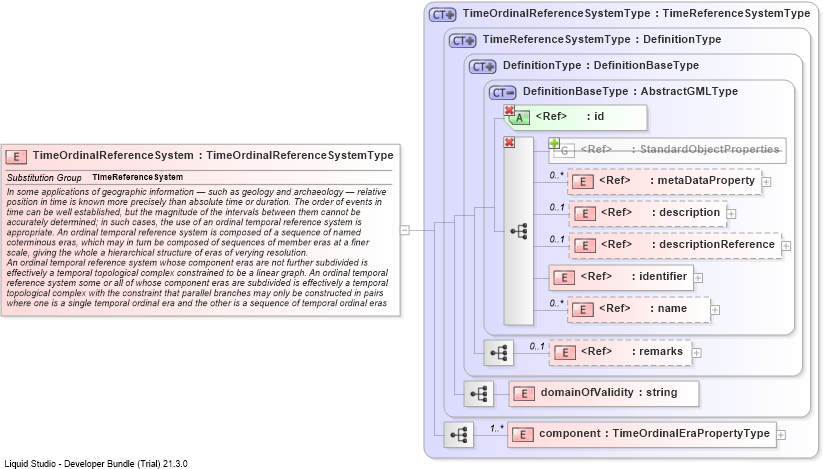
Task: Collapse the DefinitionBaseType CT minus icon
Action: point(502,93)
